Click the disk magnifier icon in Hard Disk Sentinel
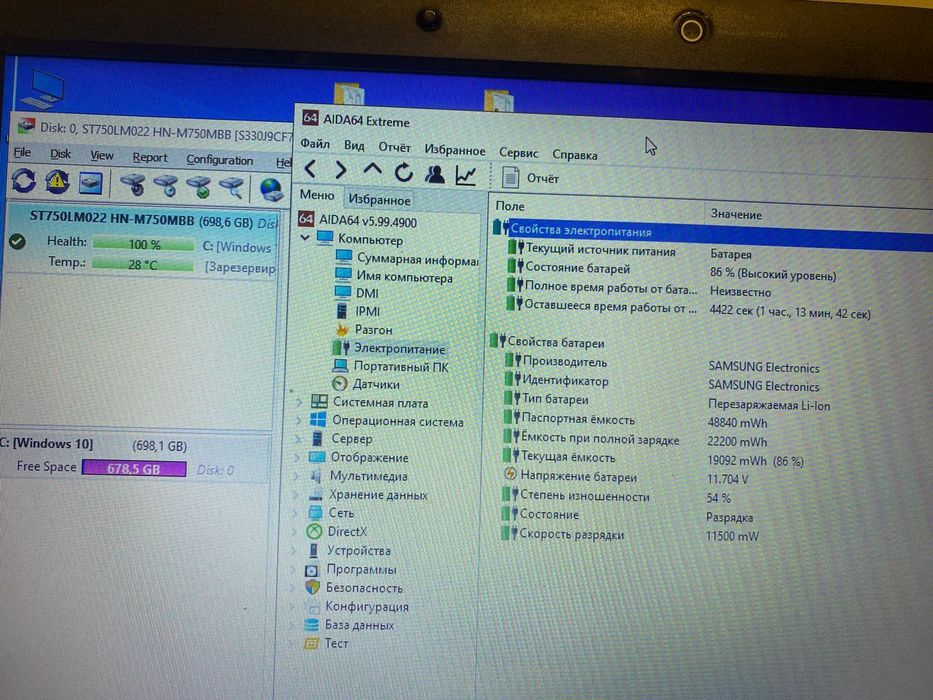This screenshot has height=700, width=933. [x=231, y=188]
